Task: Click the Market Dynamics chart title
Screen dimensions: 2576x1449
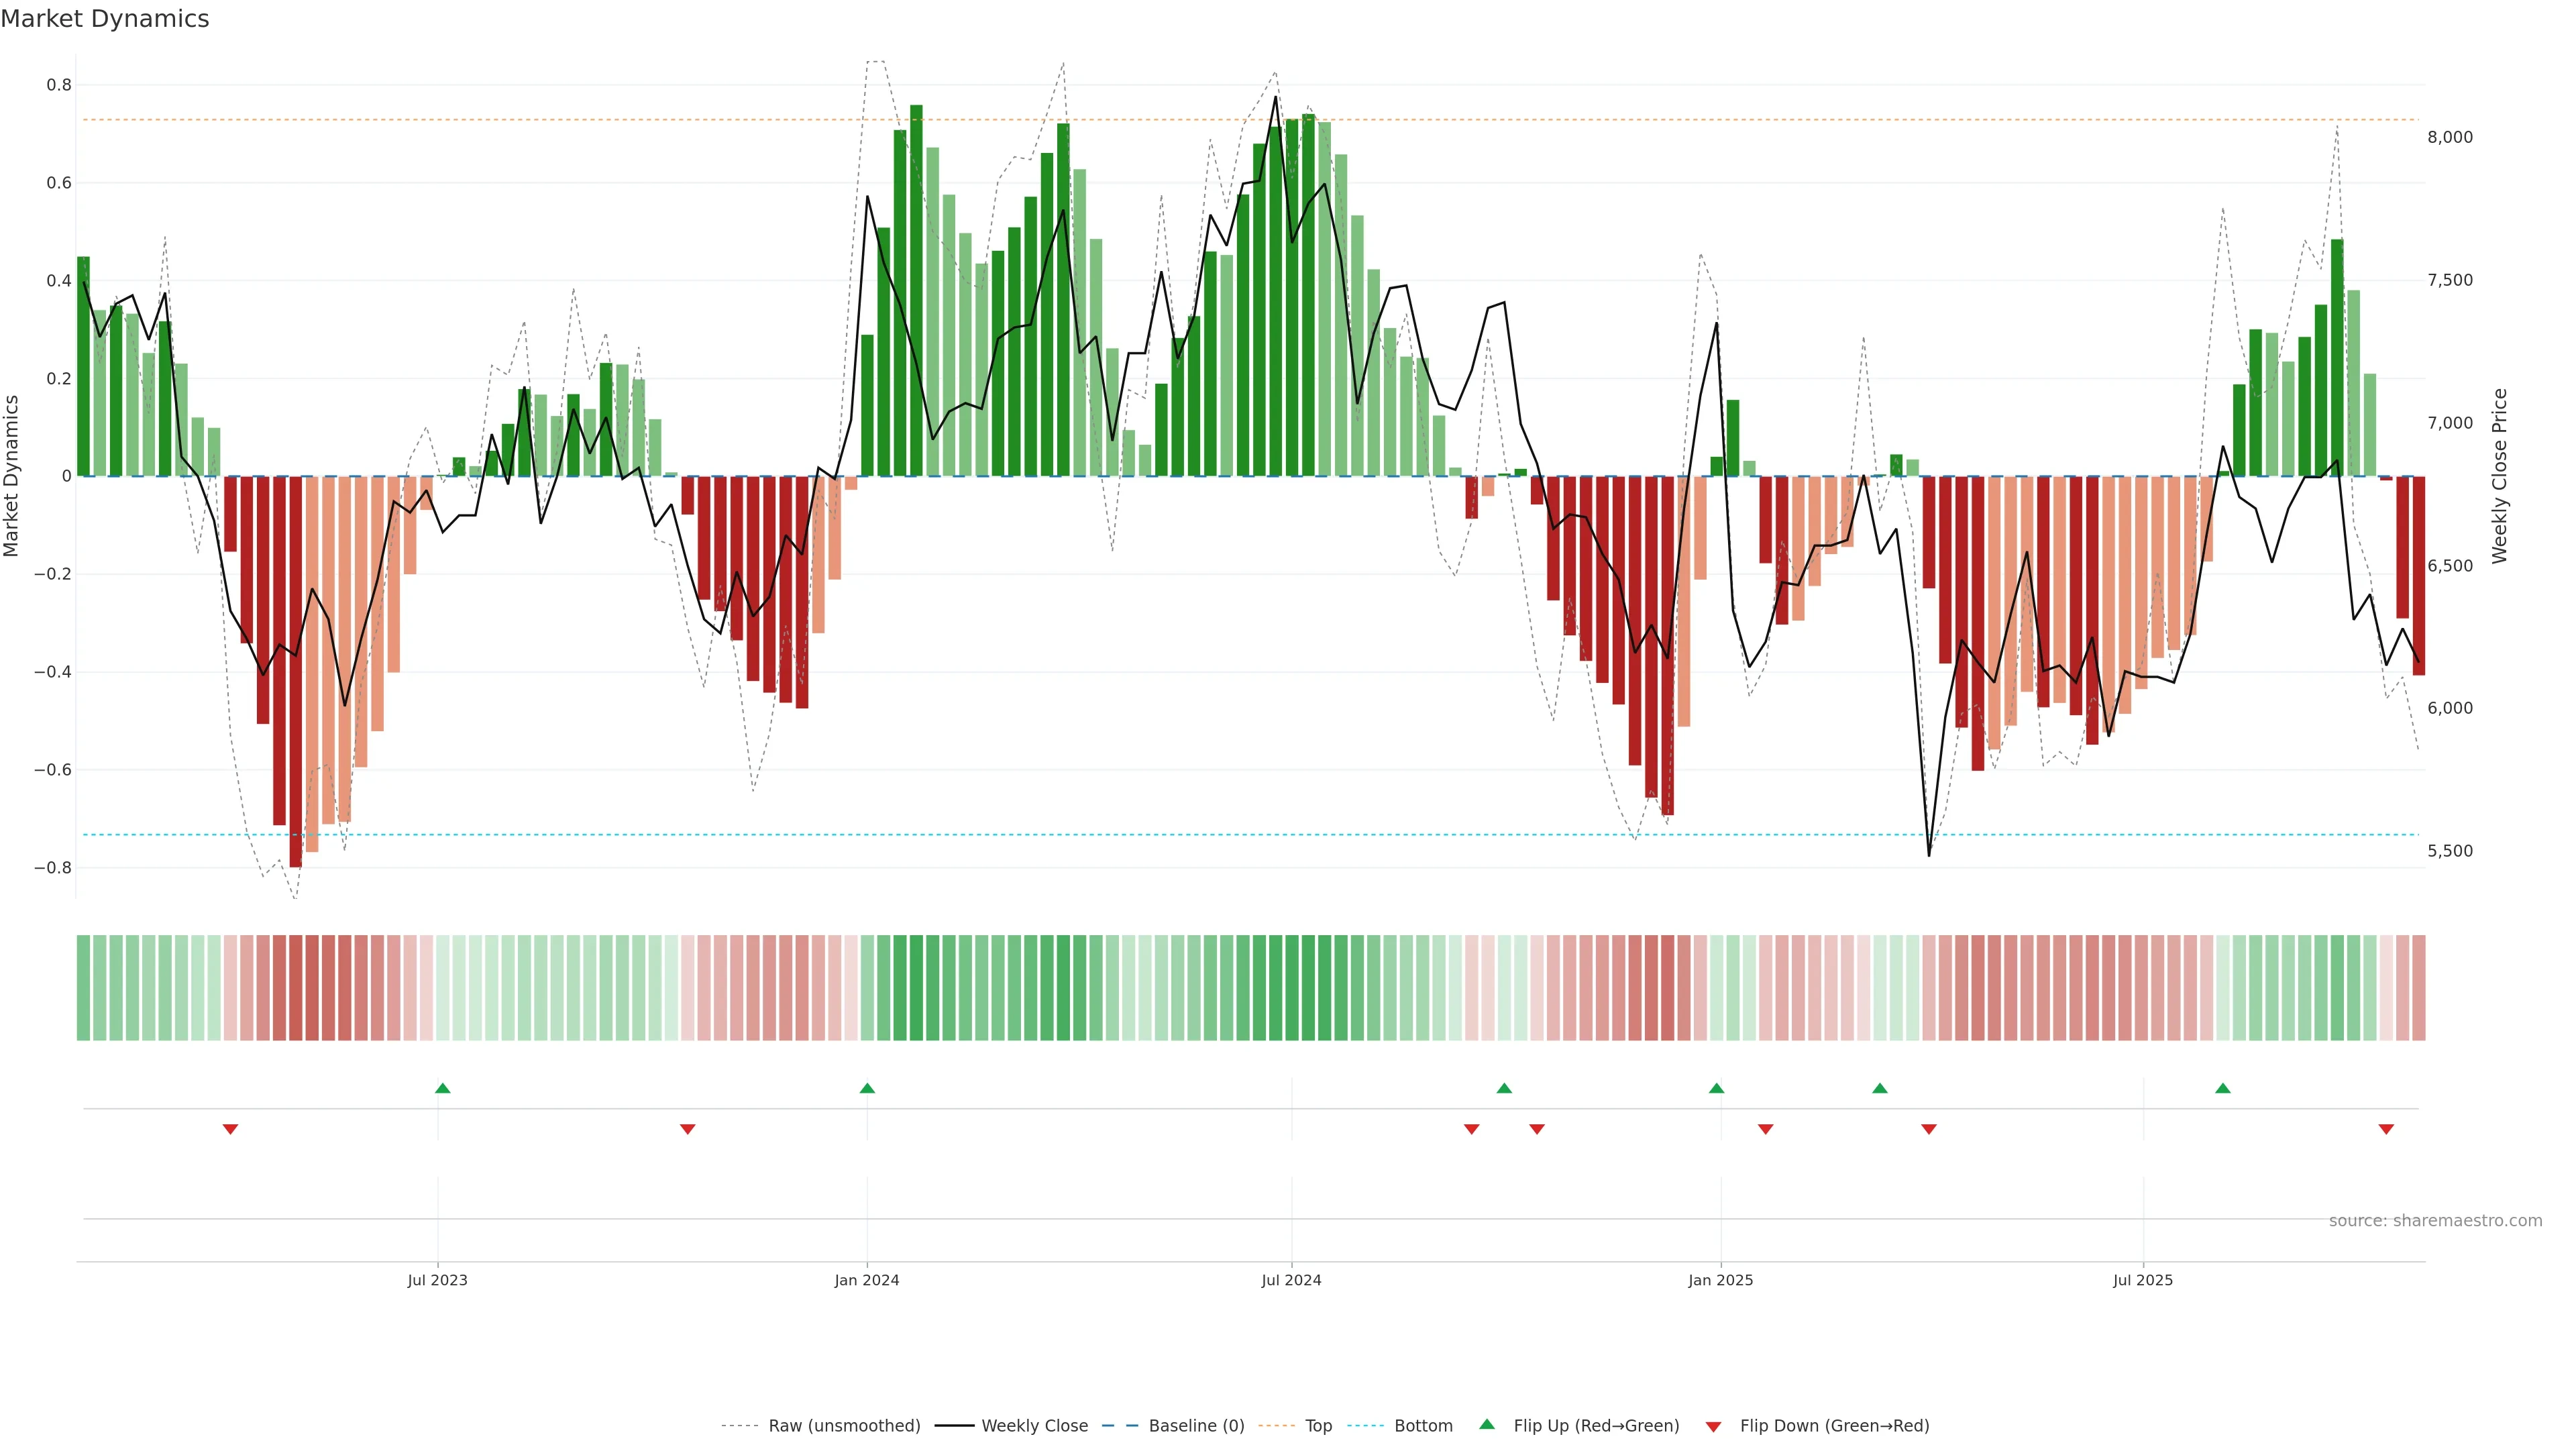Action: [105, 19]
